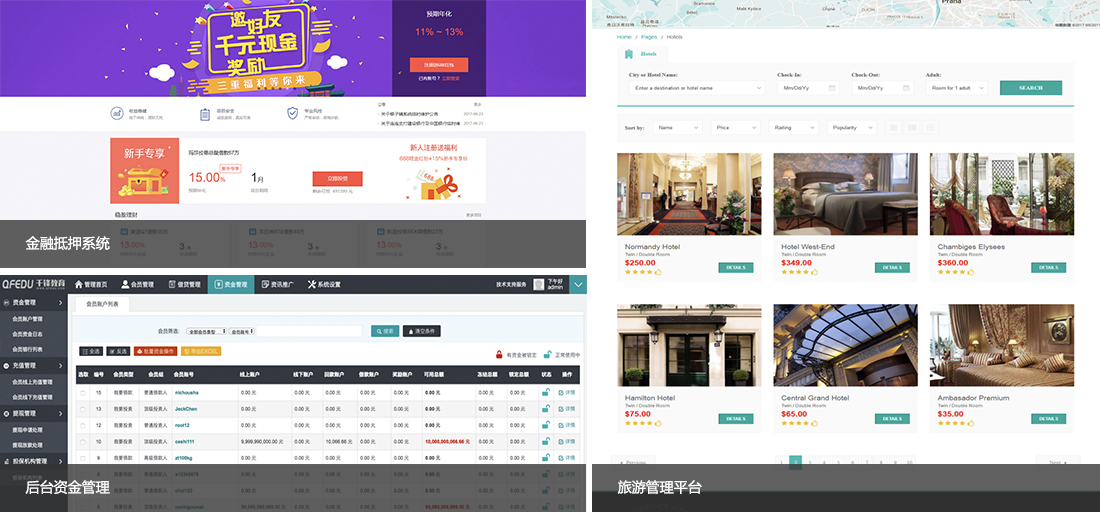
Task: Click the QFEDU logo in admin panel
Action: click(34, 284)
